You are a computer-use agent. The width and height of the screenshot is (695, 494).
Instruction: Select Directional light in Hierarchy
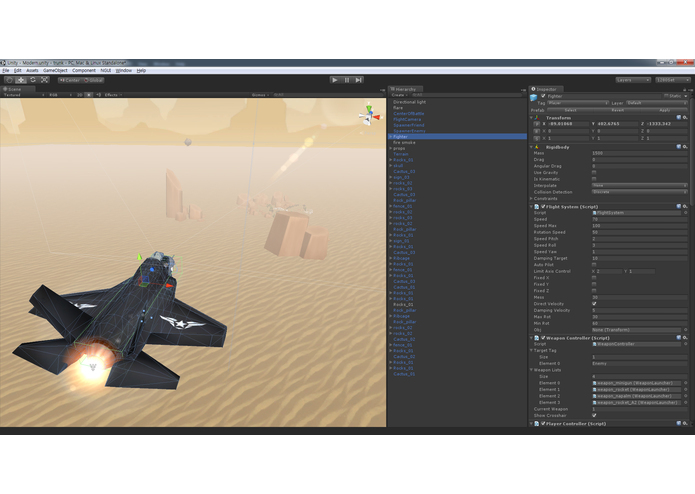(x=410, y=102)
